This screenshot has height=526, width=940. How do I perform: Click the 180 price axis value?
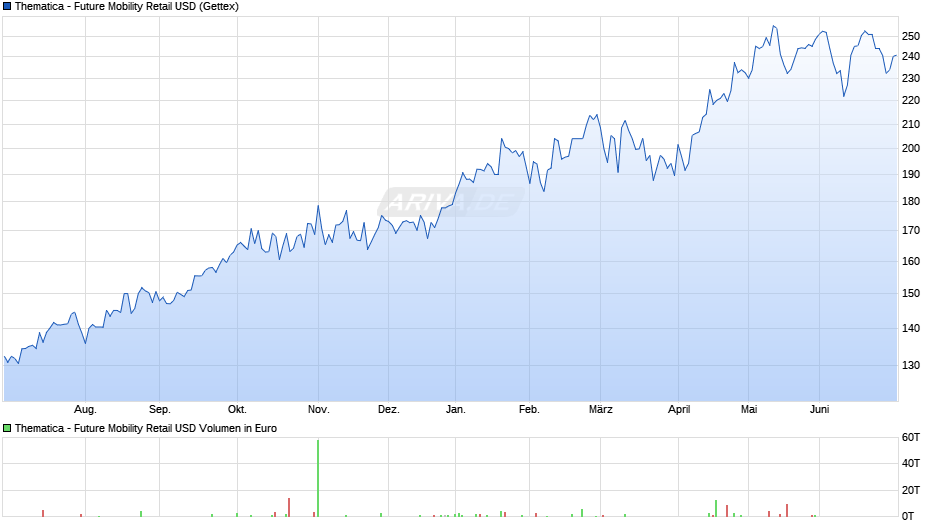coord(911,202)
